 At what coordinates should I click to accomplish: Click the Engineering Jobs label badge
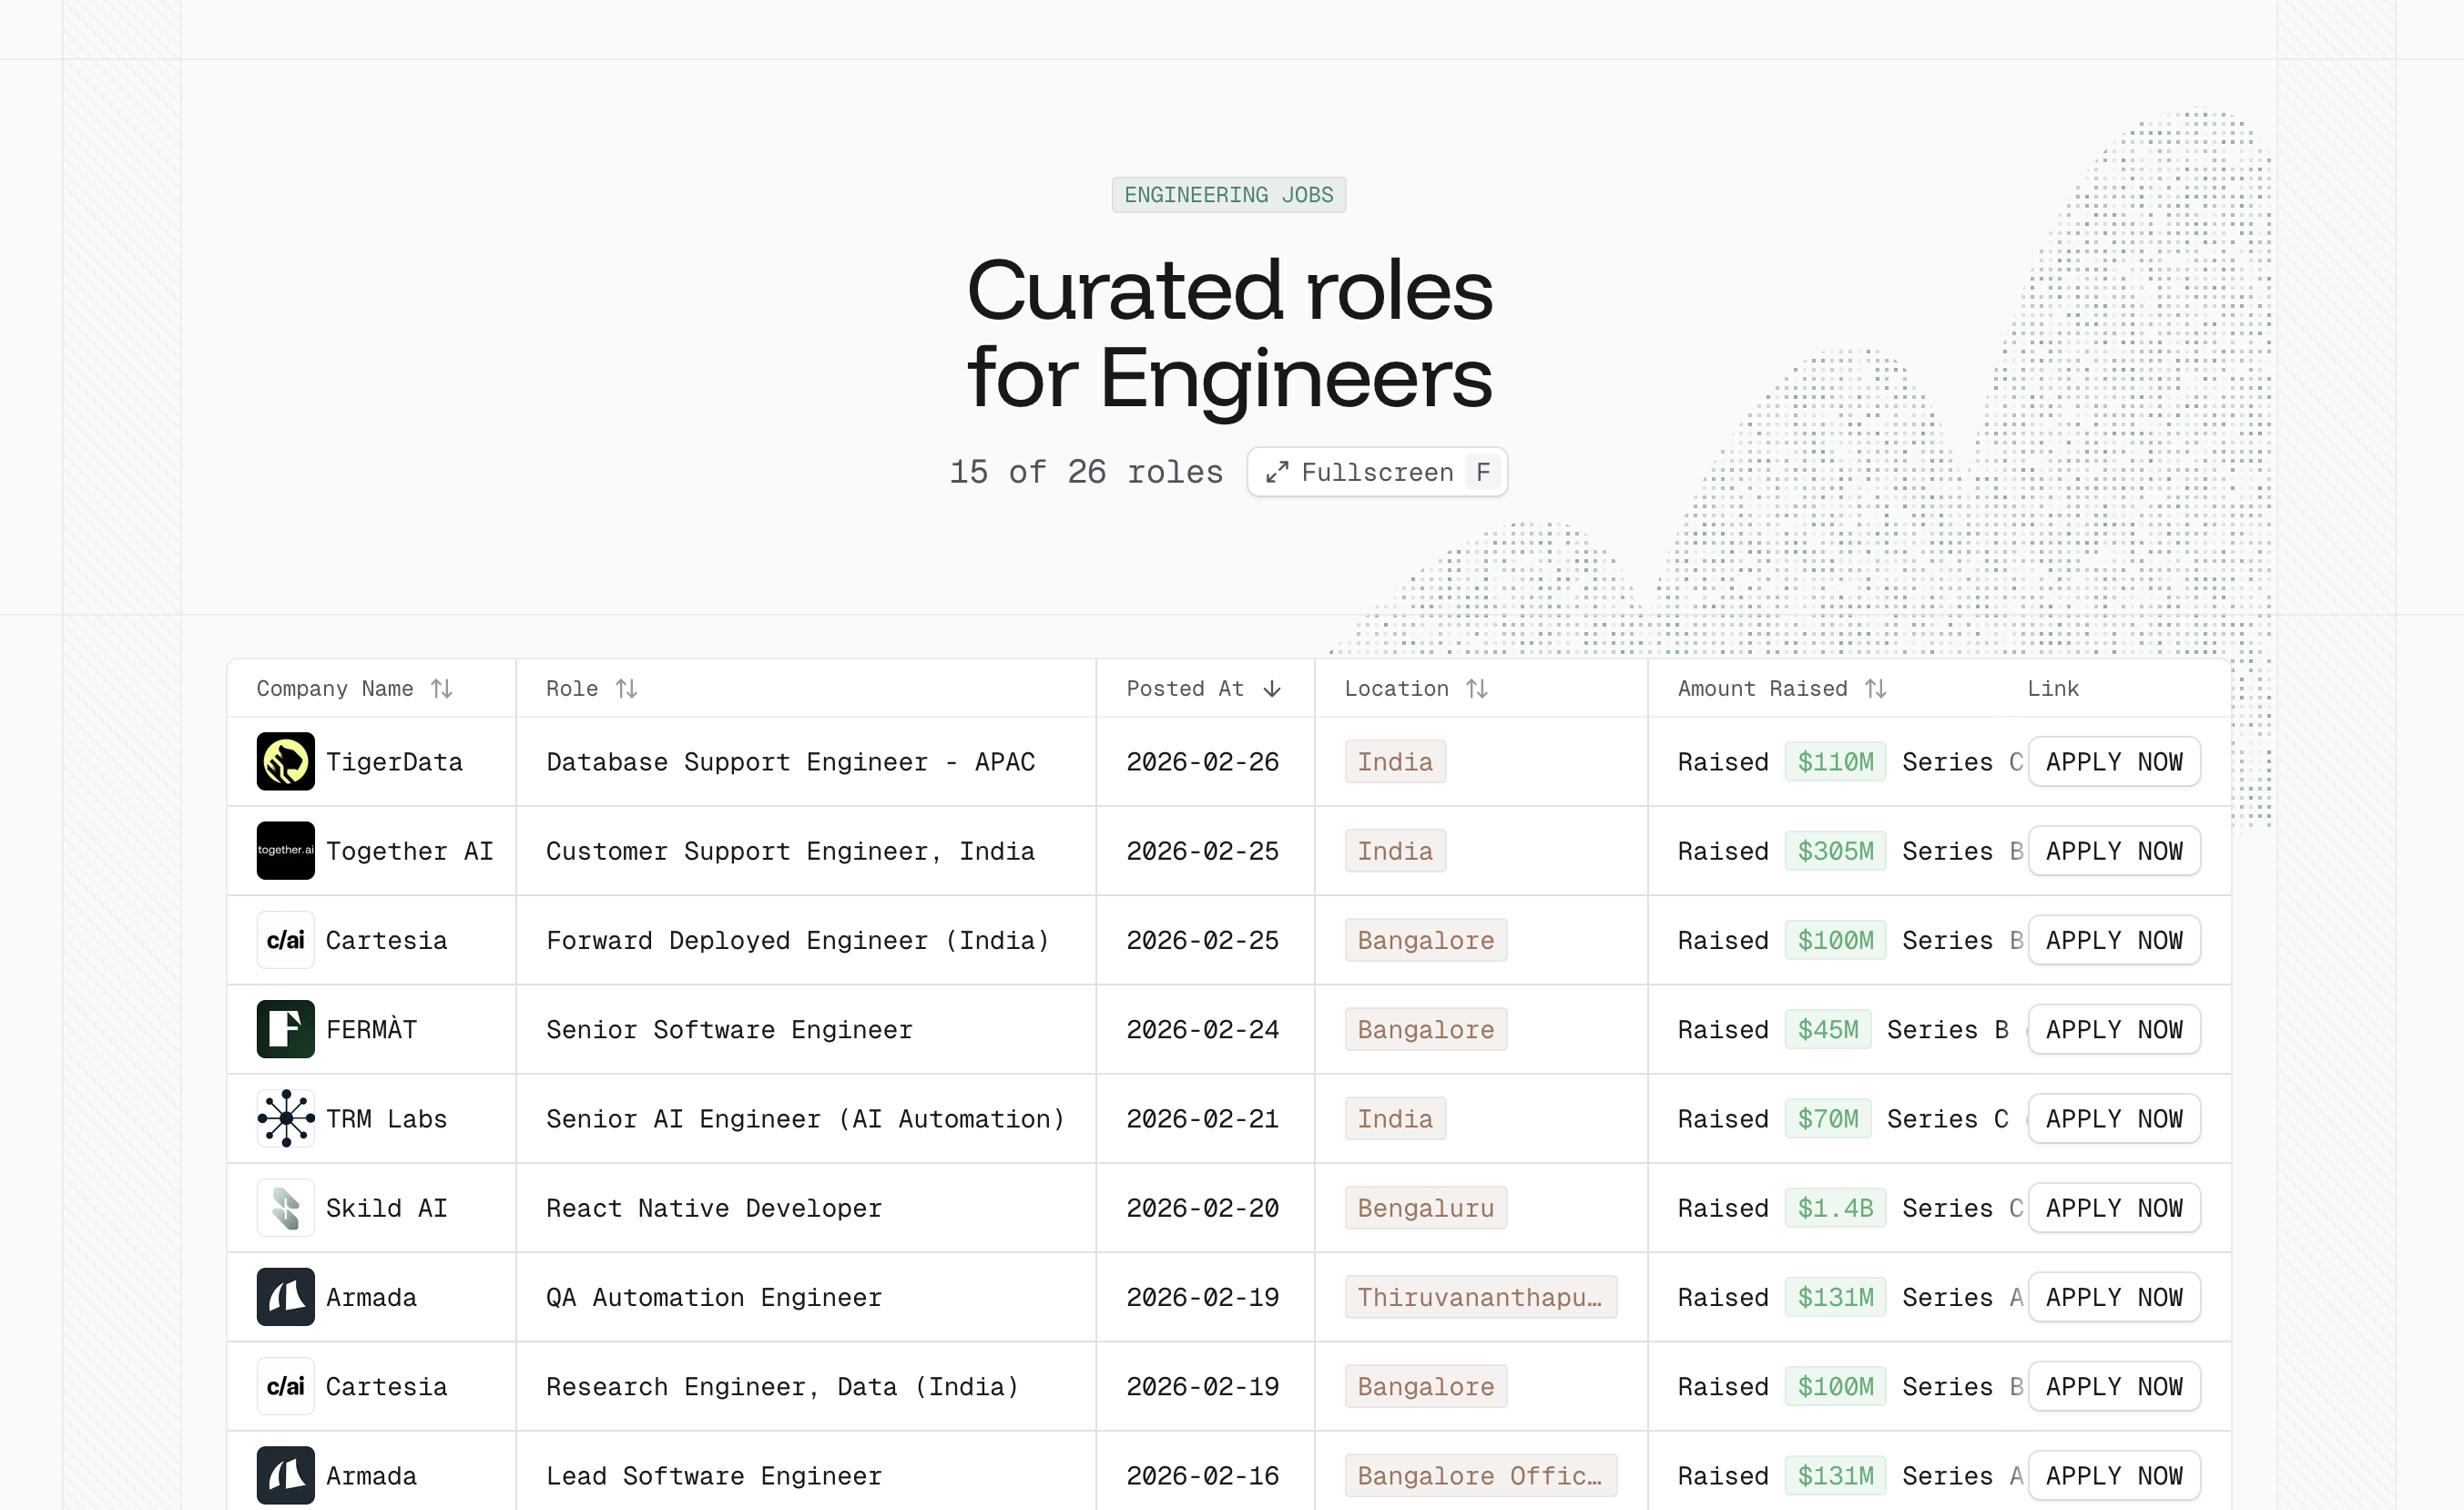(1228, 195)
